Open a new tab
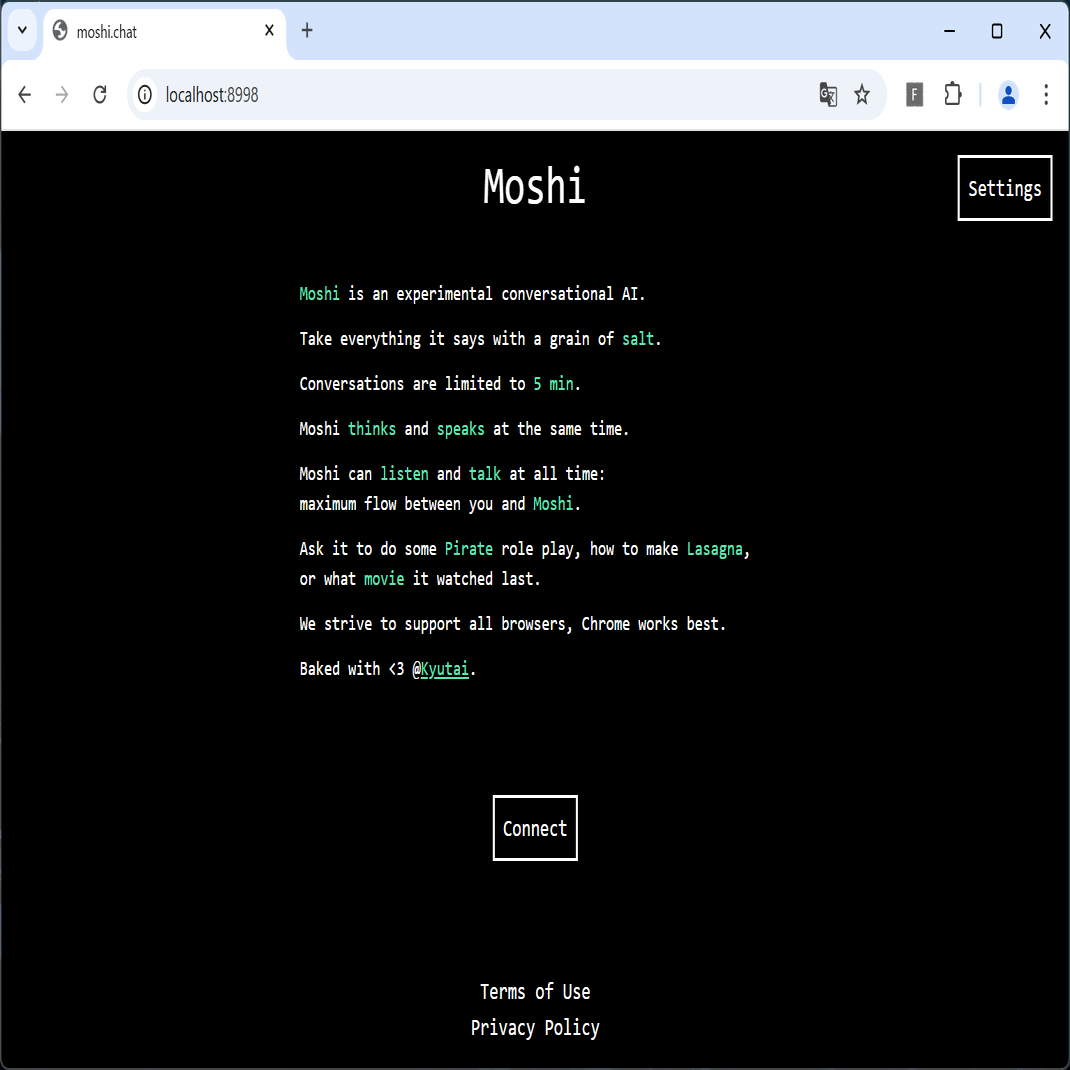 pos(307,30)
